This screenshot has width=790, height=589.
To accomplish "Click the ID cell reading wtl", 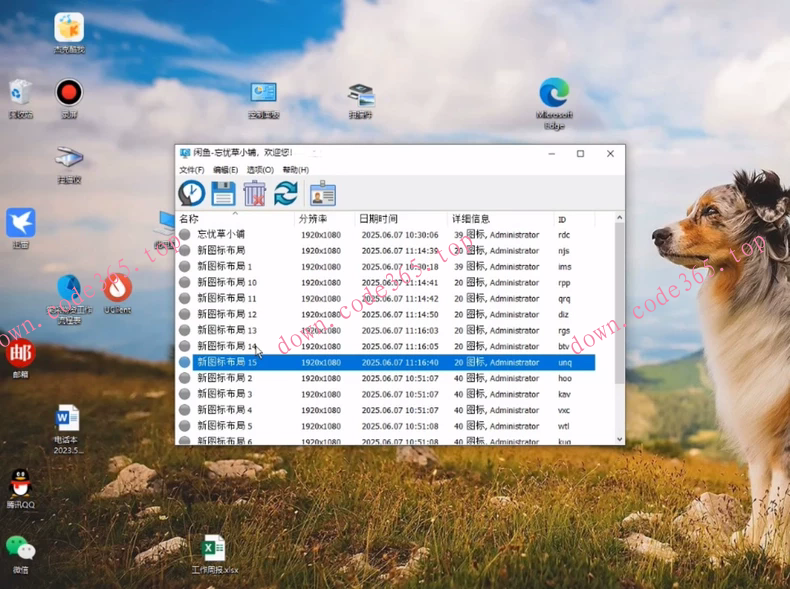I will click(x=563, y=426).
